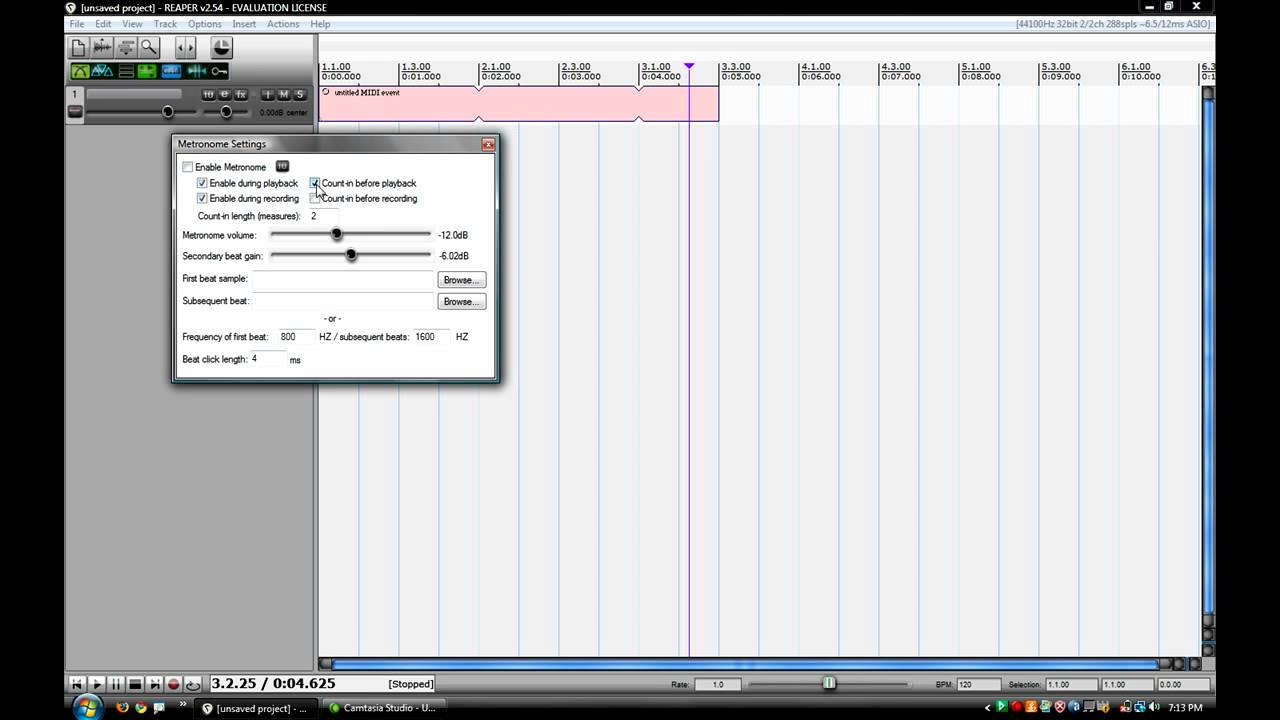Click the playback Rate slider handle
1280x720 pixels.
[829, 684]
